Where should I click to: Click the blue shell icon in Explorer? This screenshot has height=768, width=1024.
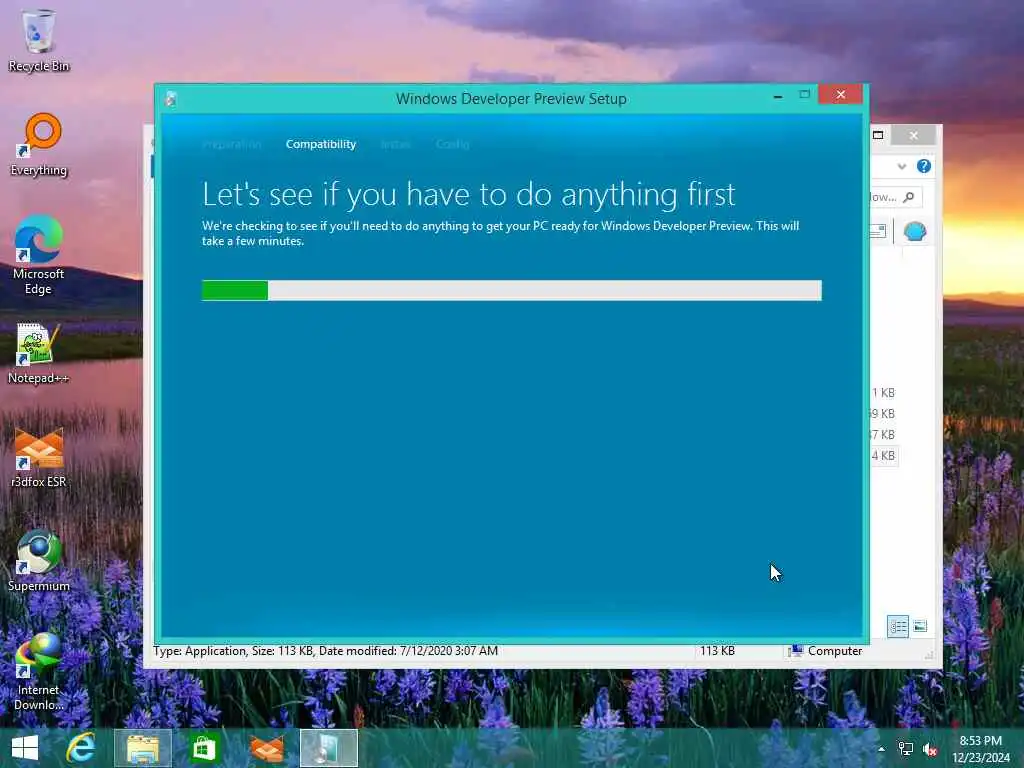pyautogui.click(x=914, y=231)
